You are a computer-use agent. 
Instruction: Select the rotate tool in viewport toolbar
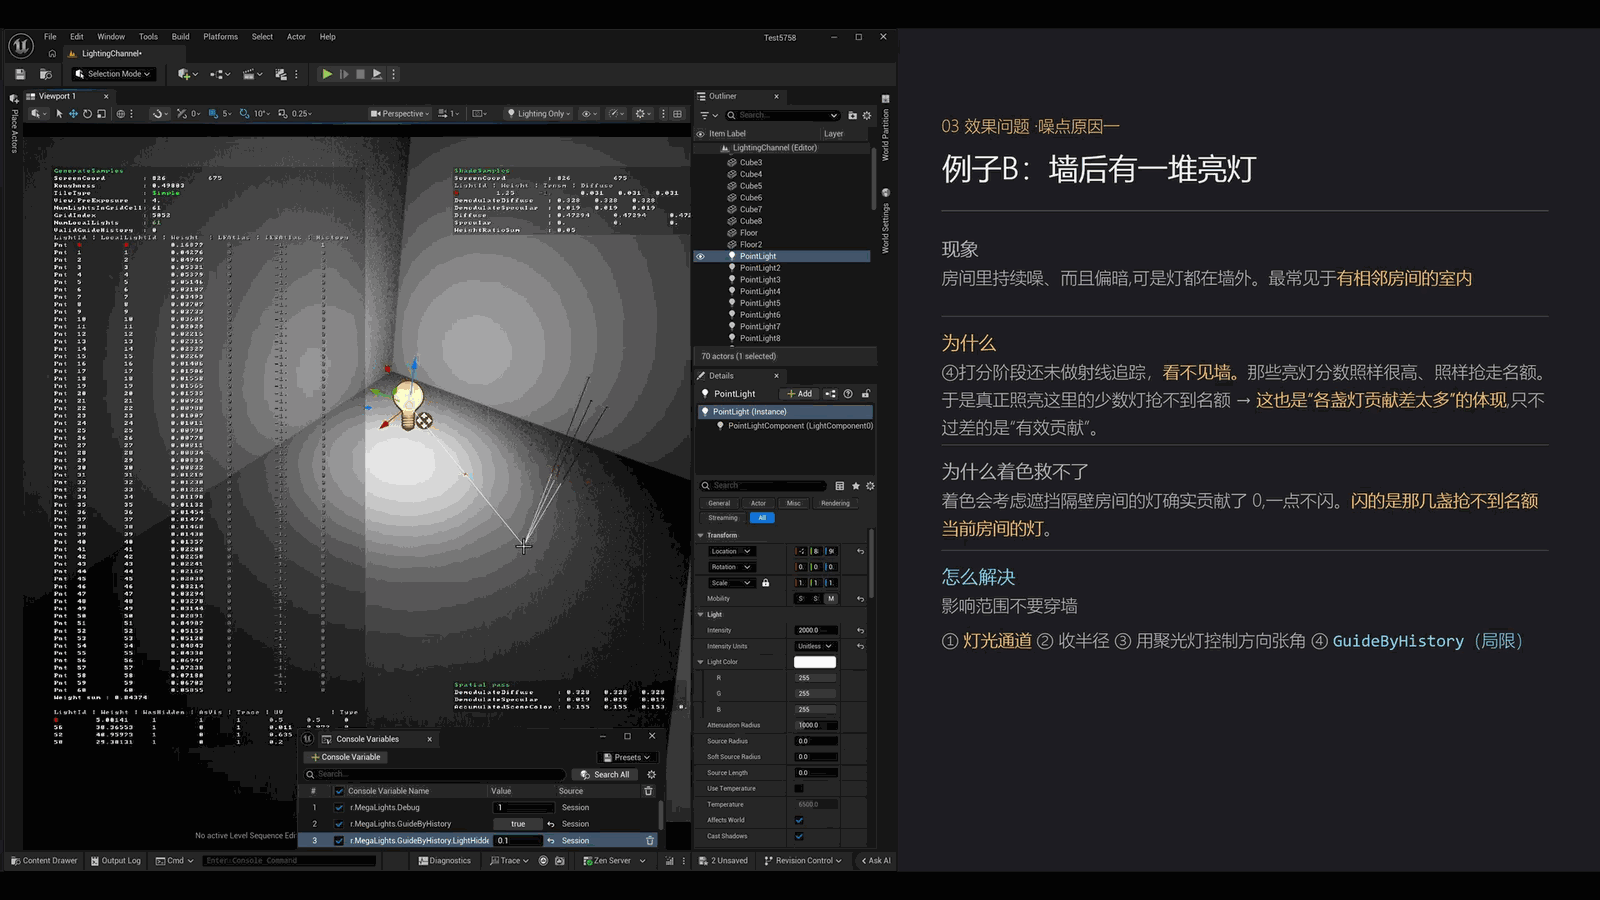pos(87,114)
